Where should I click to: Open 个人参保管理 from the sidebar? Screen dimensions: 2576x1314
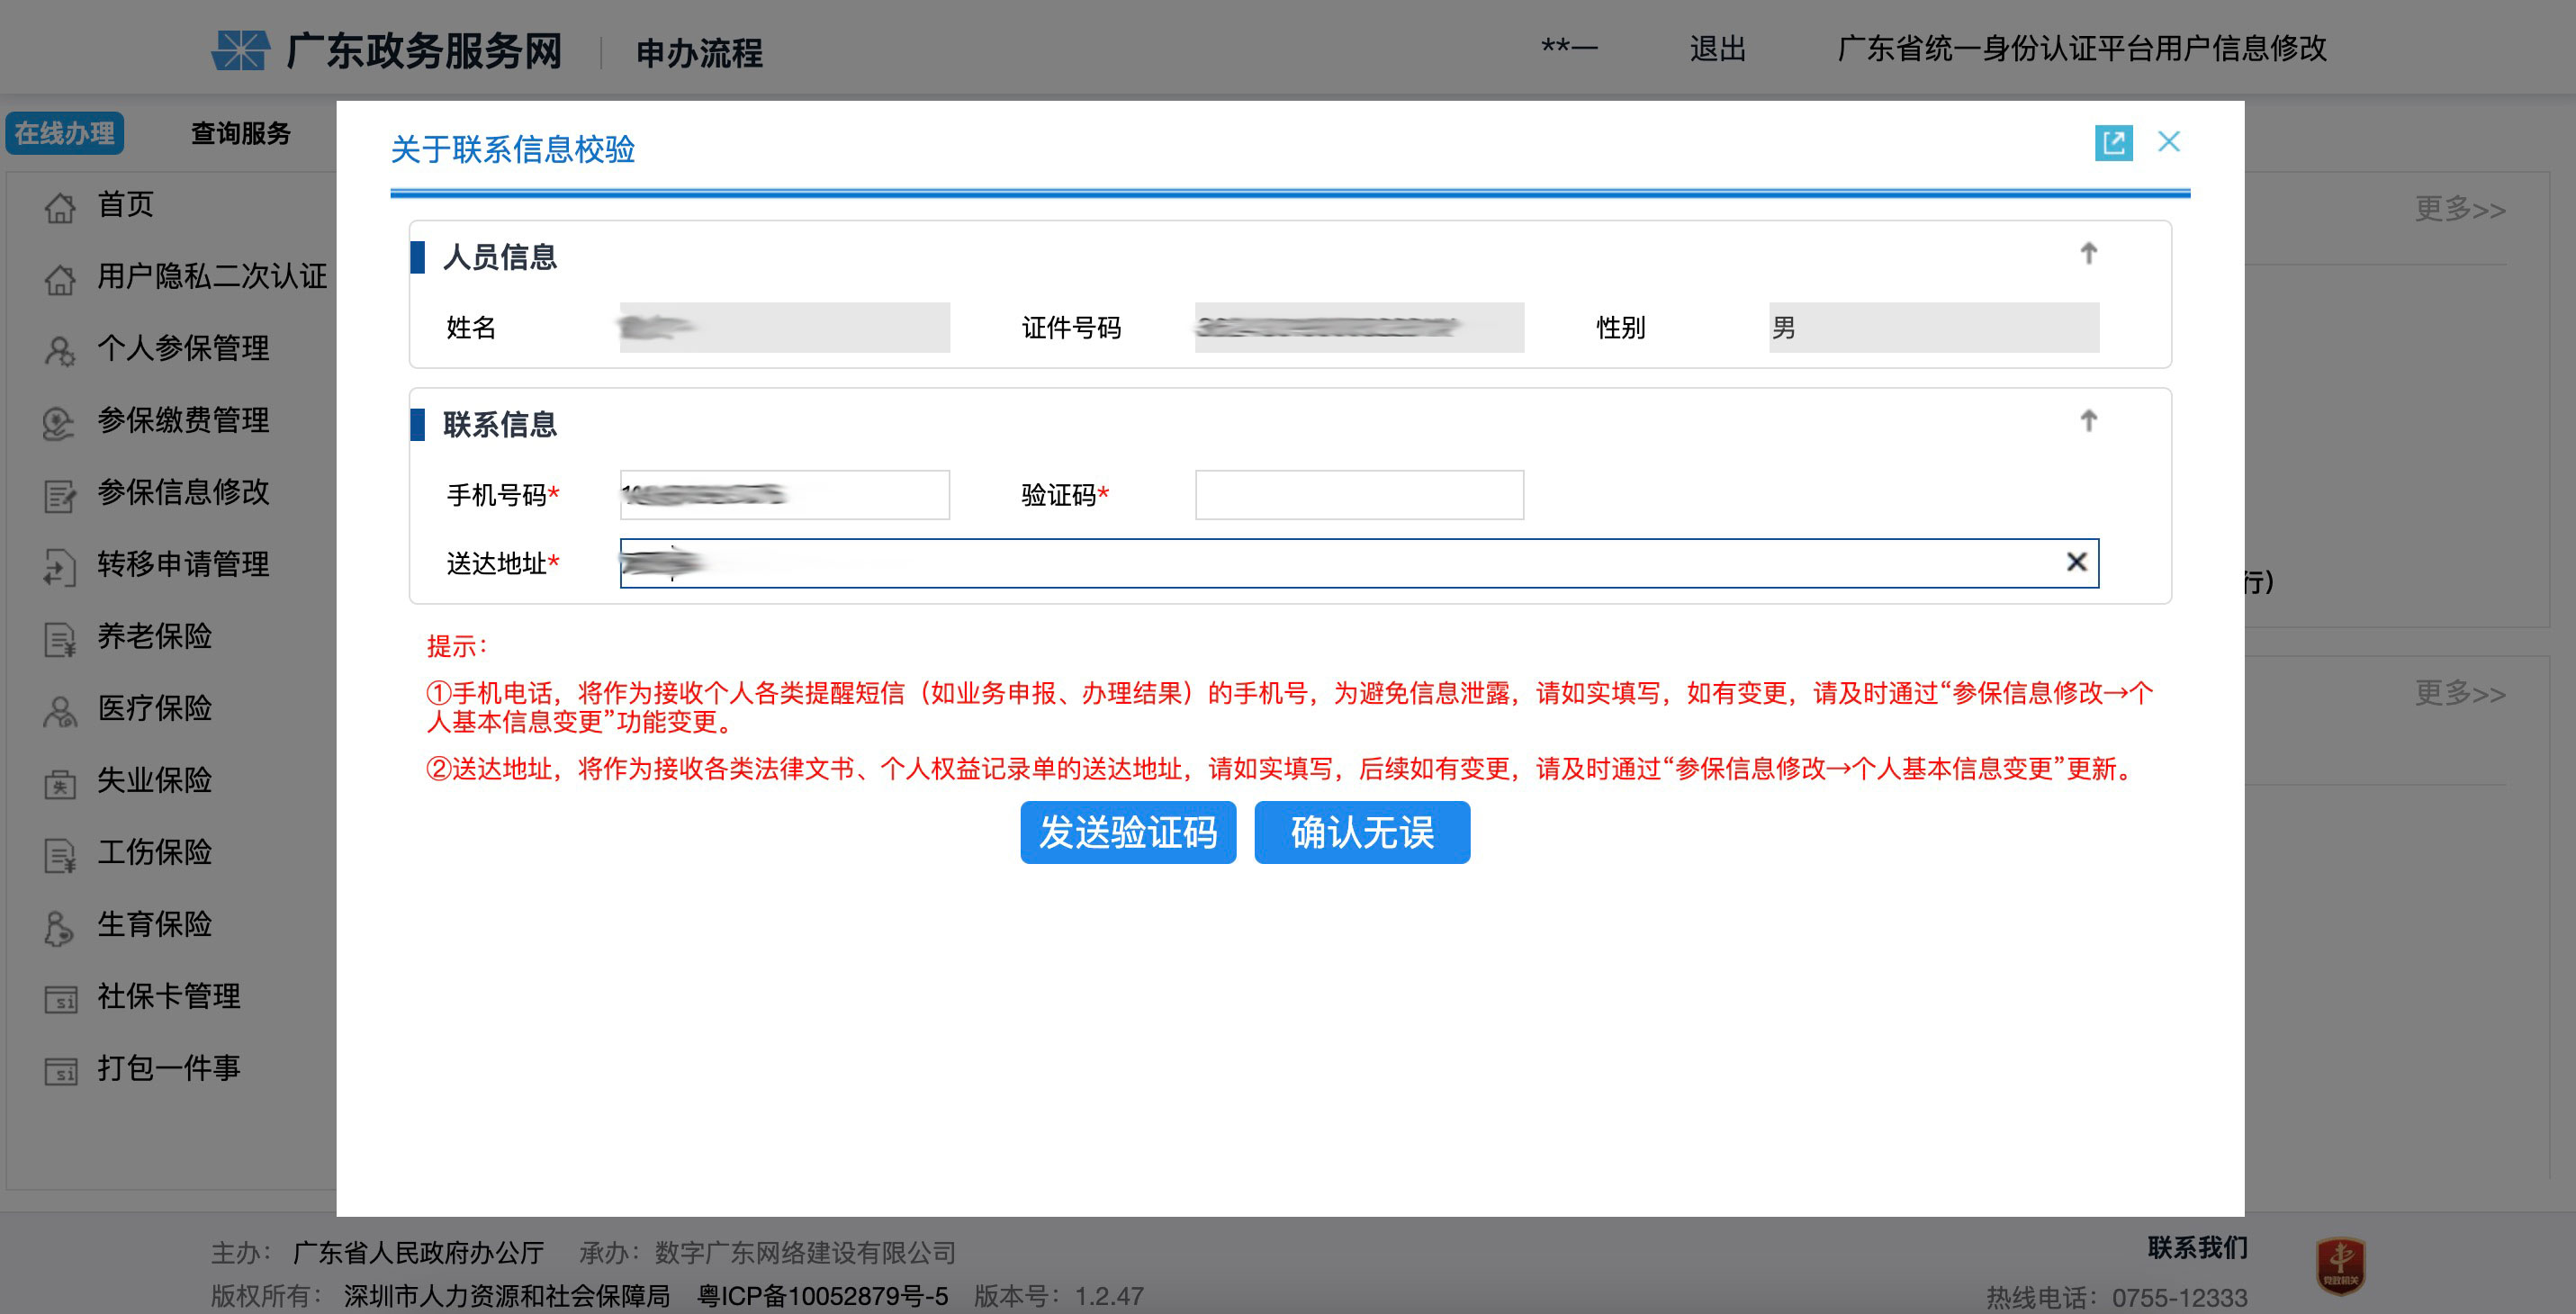pos(182,349)
